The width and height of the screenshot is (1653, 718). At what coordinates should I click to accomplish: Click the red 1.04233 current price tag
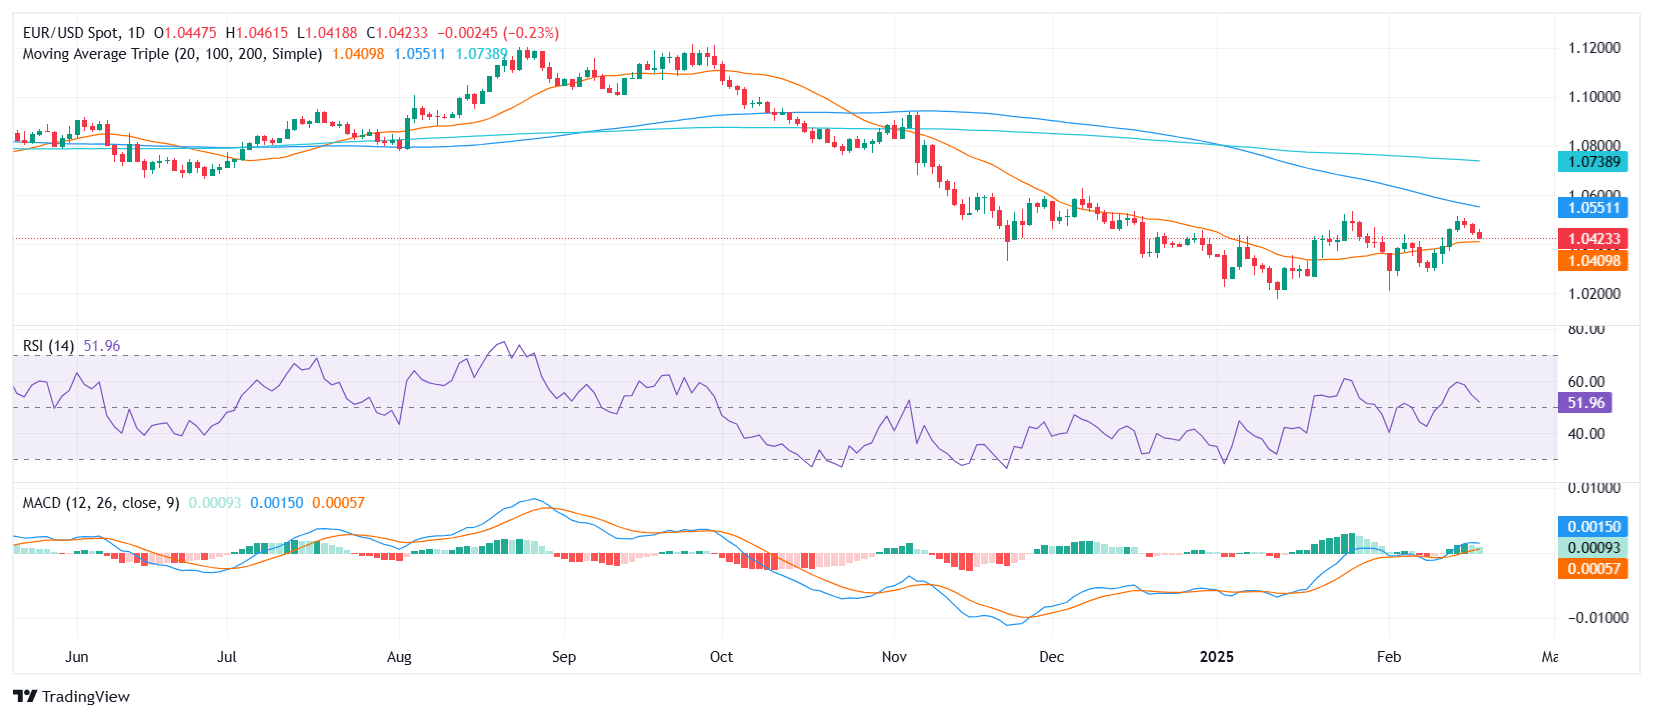coord(1593,239)
